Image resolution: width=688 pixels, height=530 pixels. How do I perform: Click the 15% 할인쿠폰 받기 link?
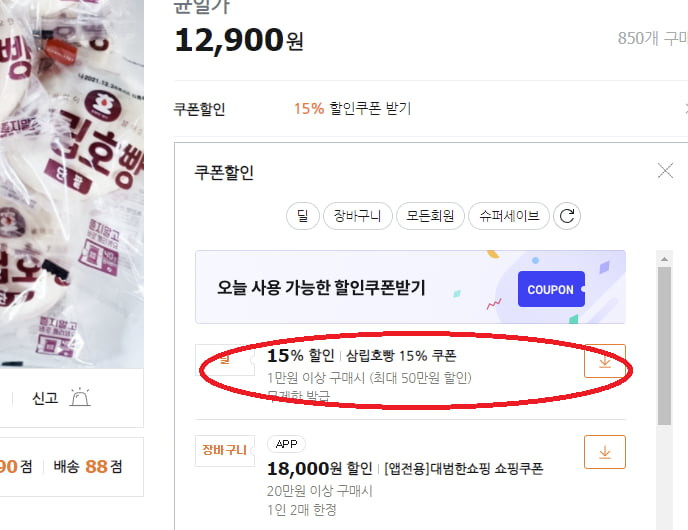tap(352, 108)
